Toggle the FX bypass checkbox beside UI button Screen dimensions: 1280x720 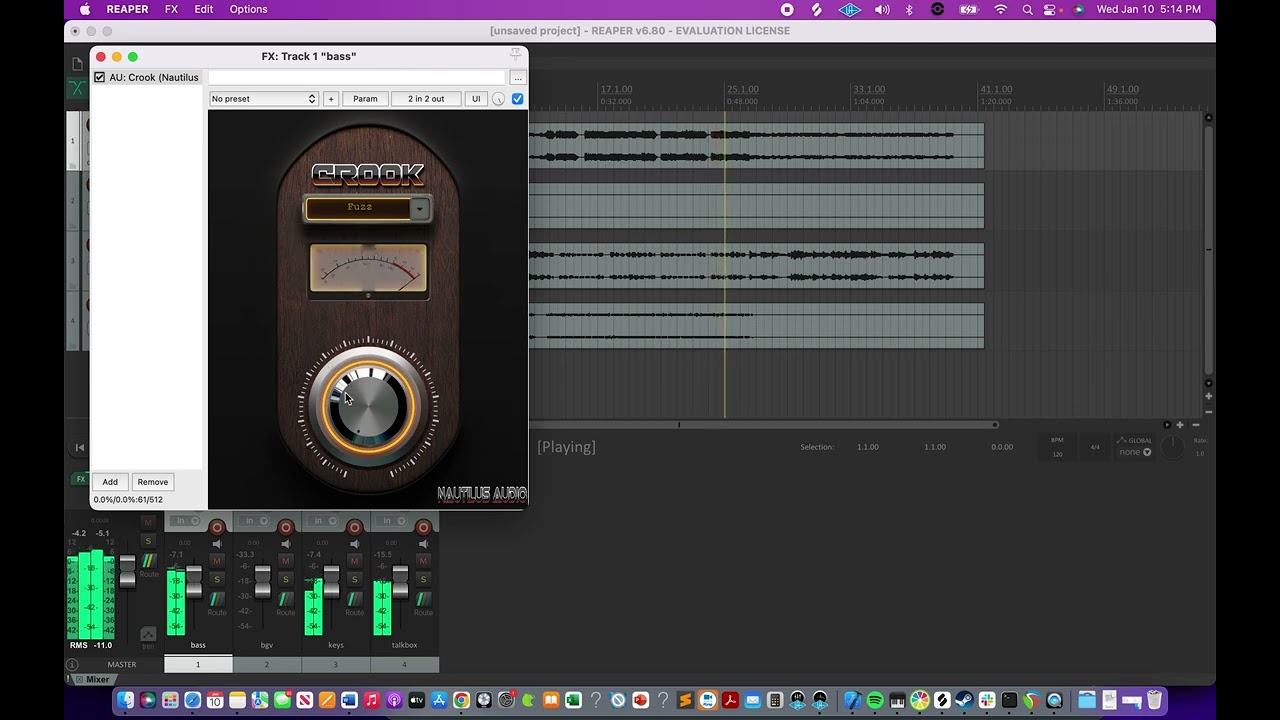point(517,99)
